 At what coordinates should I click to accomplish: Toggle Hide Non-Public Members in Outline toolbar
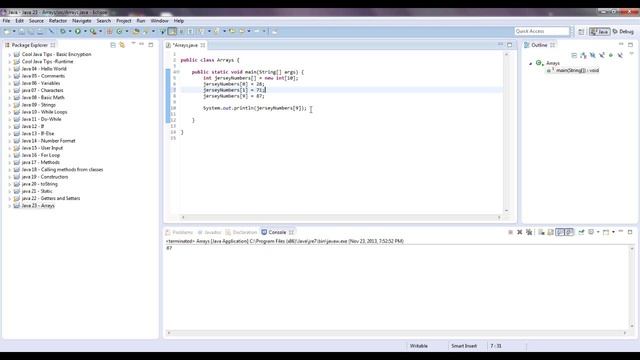611,55
